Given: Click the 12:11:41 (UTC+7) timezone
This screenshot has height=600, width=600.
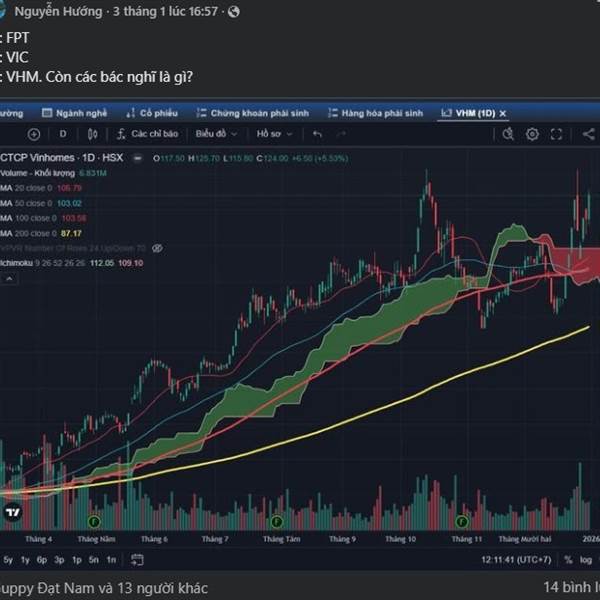Looking at the screenshot, I should tap(516, 560).
